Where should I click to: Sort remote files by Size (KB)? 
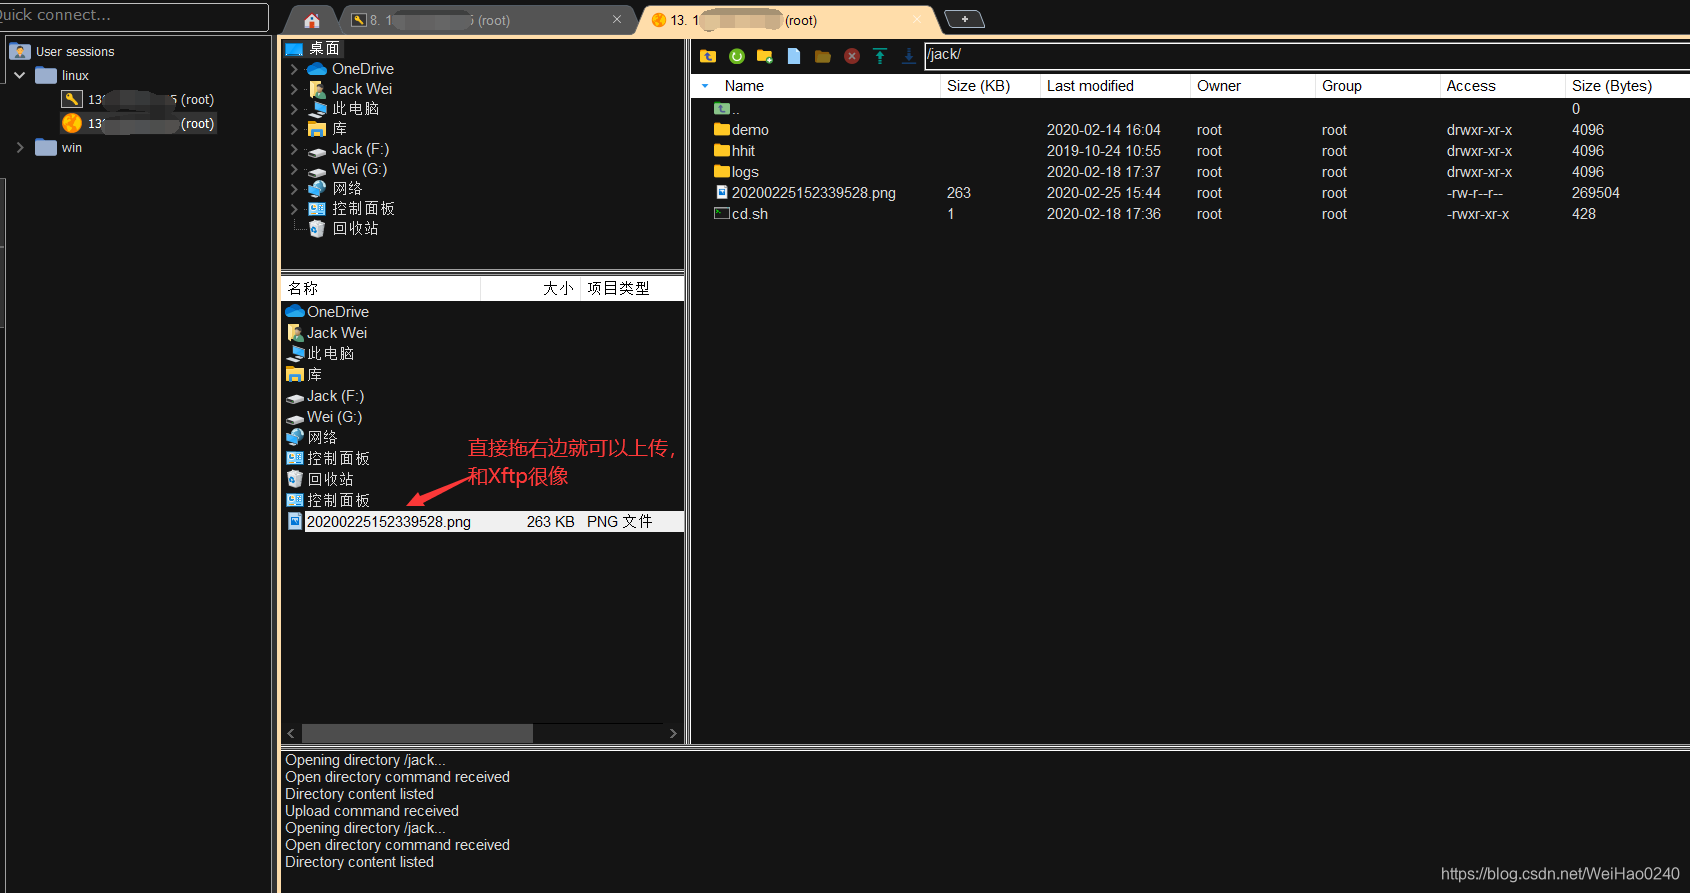pos(990,86)
